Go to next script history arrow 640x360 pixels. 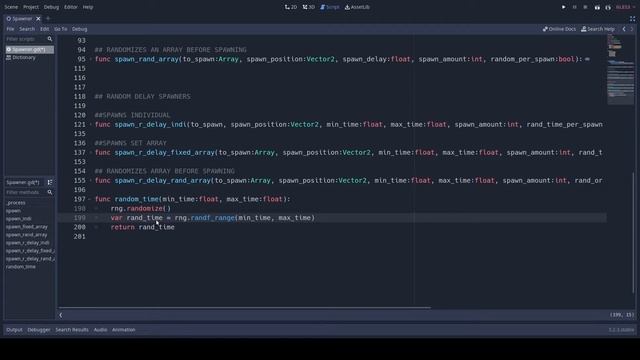click(x=632, y=29)
